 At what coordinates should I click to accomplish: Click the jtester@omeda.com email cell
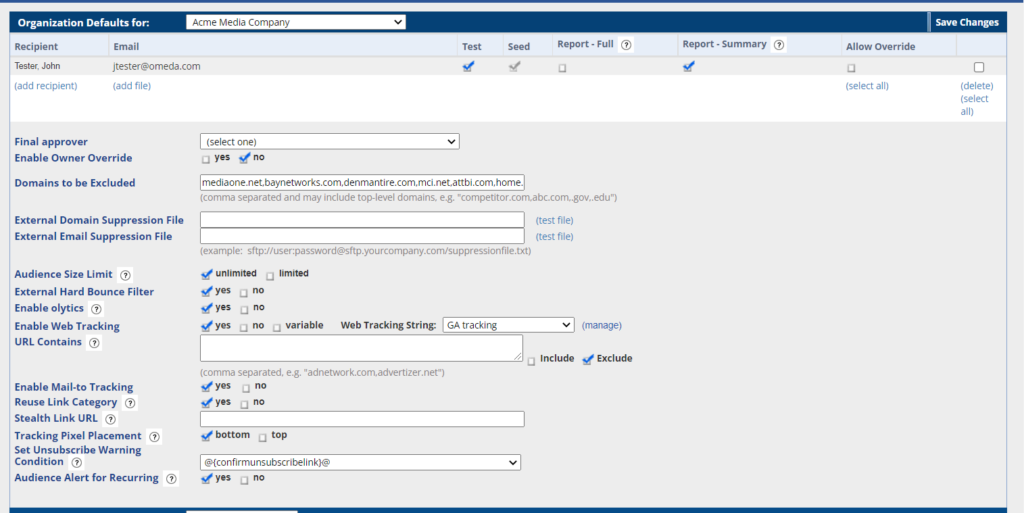click(x=156, y=67)
